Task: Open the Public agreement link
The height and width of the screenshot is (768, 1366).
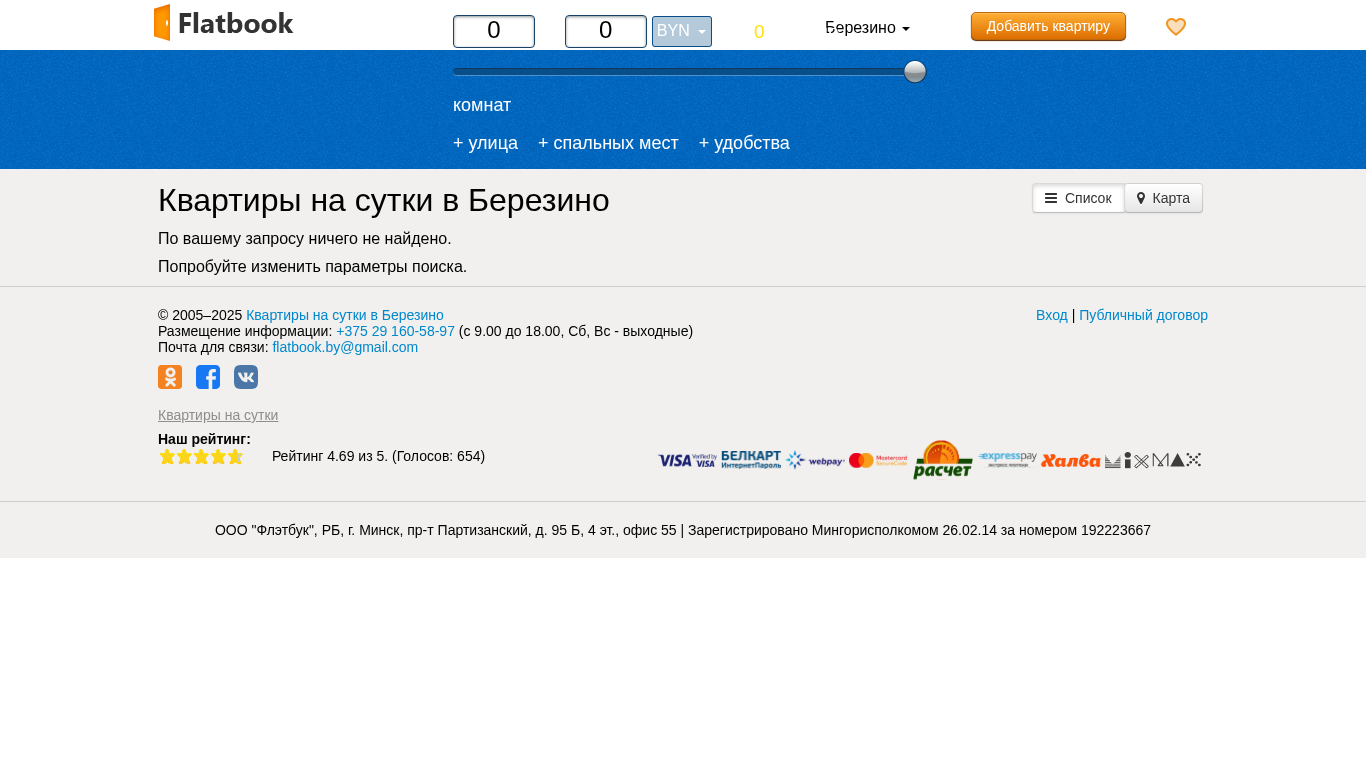Action: click(x=1143, y=315)
